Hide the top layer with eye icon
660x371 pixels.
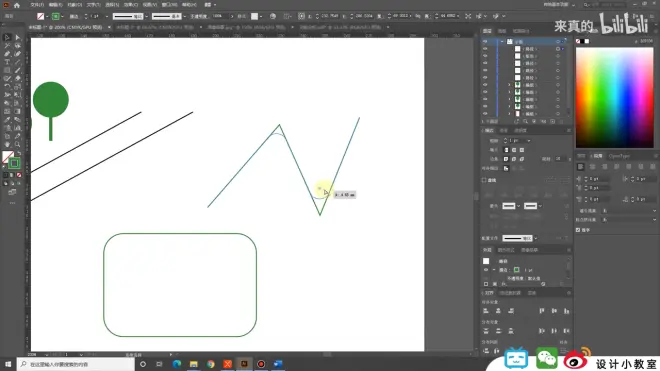(485, 42)
